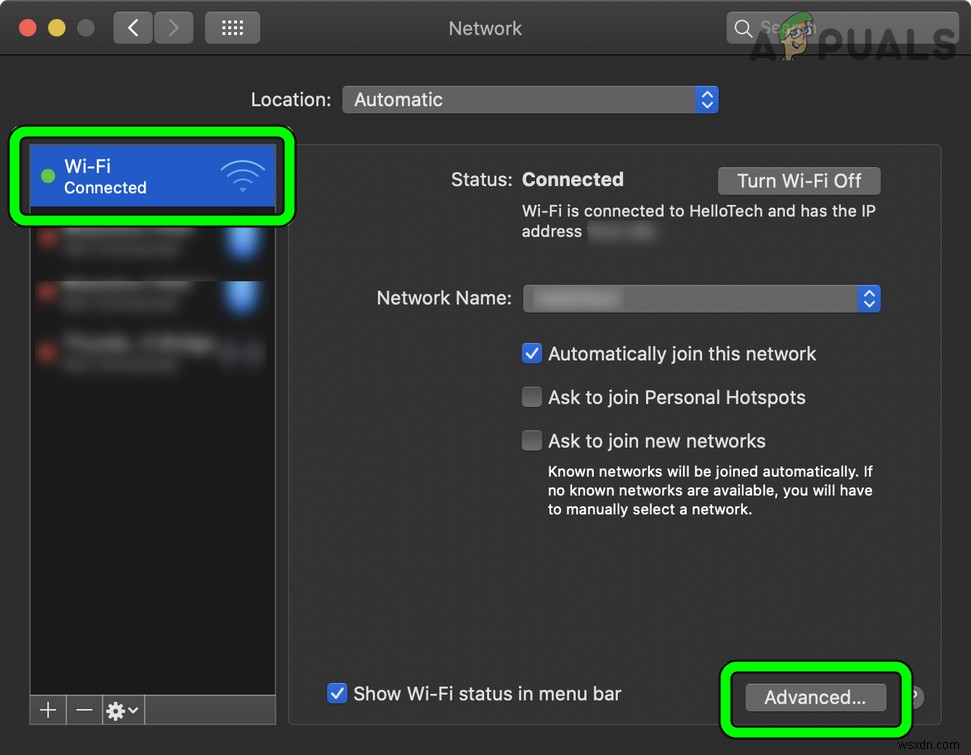
Task: Click the search magnifier icon
Action: pyautogui.click(x=744, y=28)
